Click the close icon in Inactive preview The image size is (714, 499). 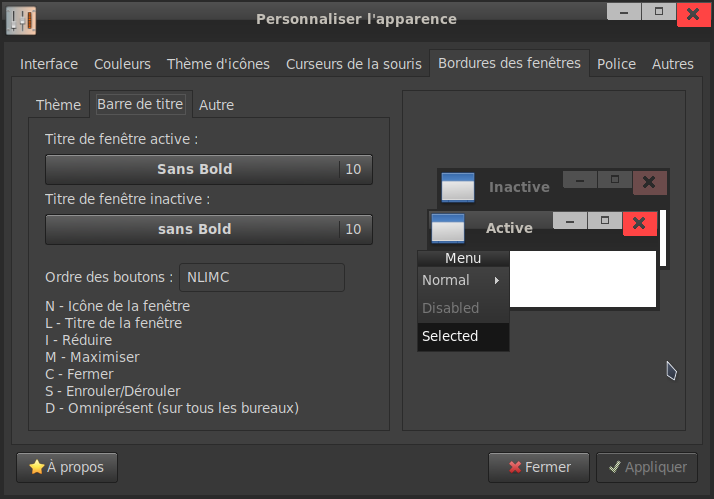(x=650, y=183)
